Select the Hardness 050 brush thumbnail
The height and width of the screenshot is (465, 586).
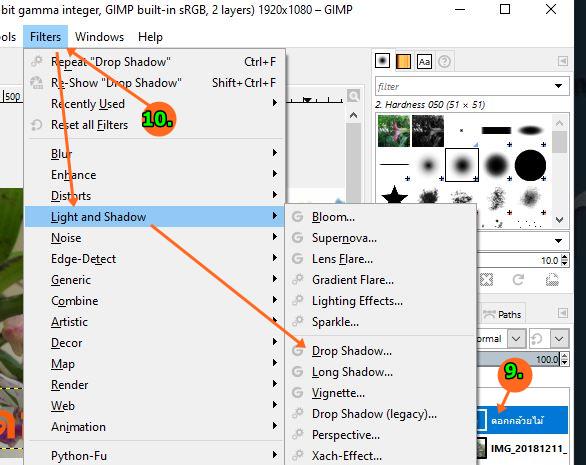pyautogui.click(x=462, y=165)
